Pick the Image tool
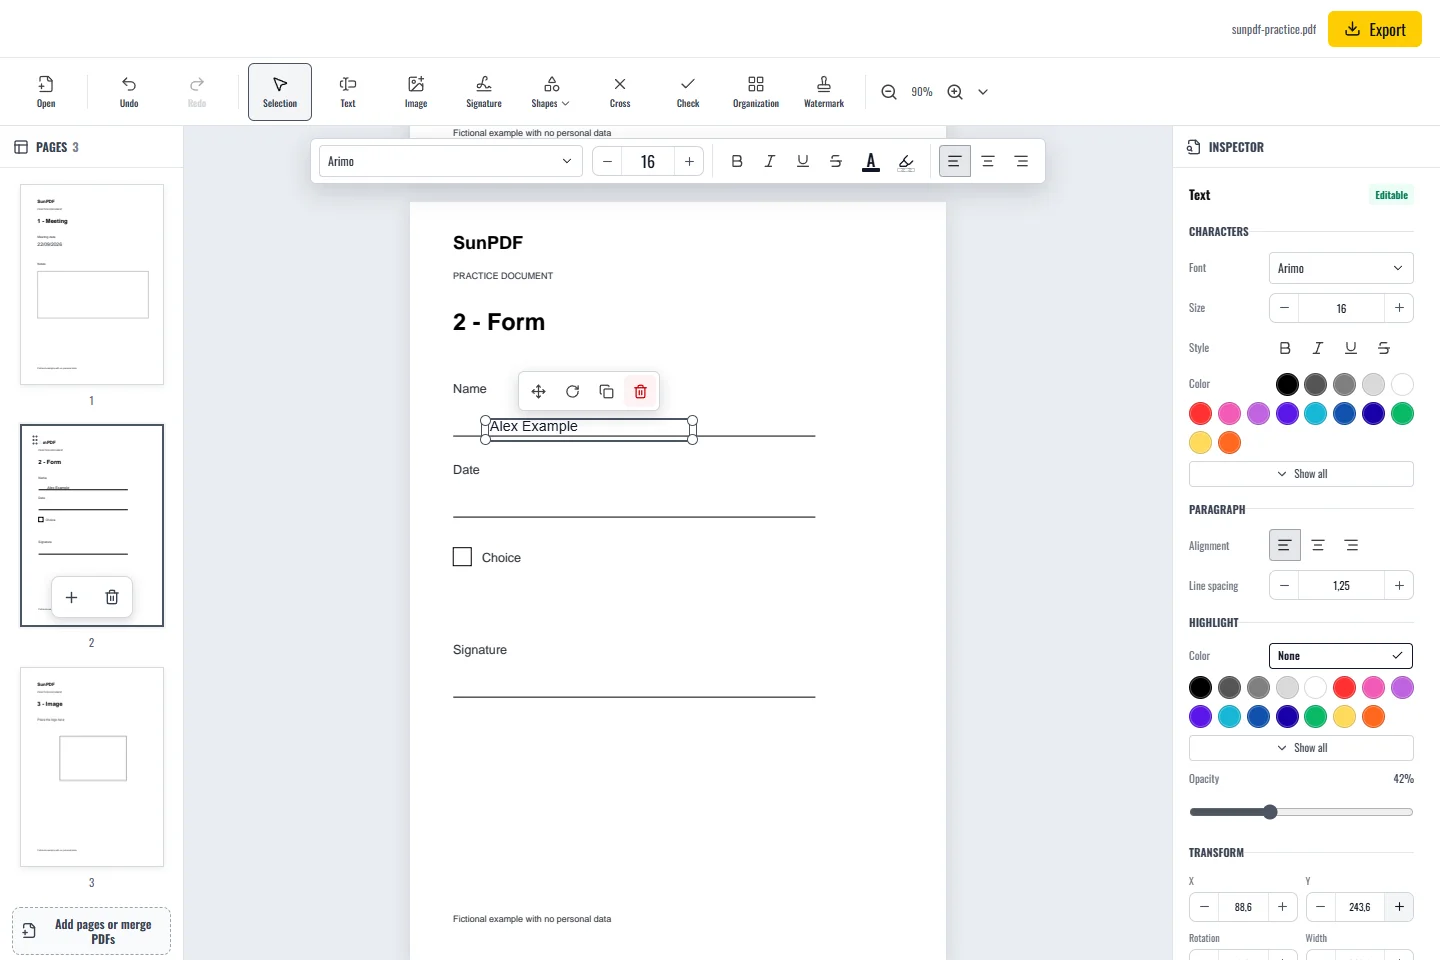Viewport: 1440px width, 960px height. click(416, 92)
